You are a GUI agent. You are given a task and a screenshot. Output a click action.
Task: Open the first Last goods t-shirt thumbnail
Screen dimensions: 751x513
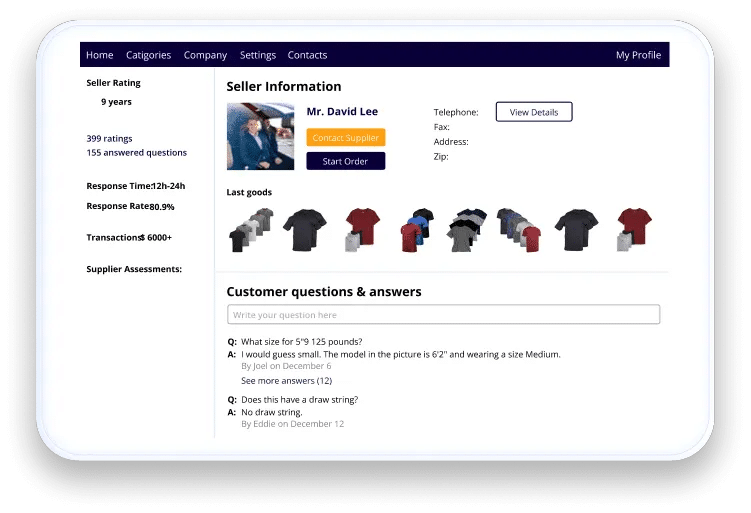(x=250, y=229)
